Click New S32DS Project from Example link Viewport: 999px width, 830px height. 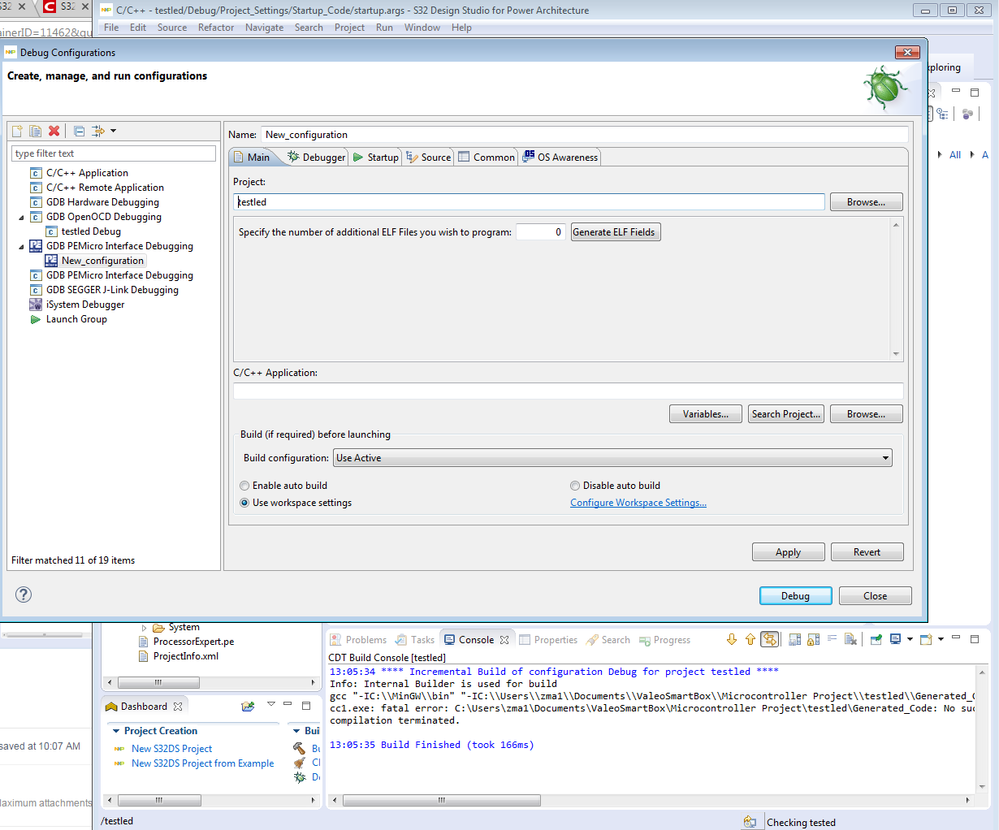[x=203, y=763]
